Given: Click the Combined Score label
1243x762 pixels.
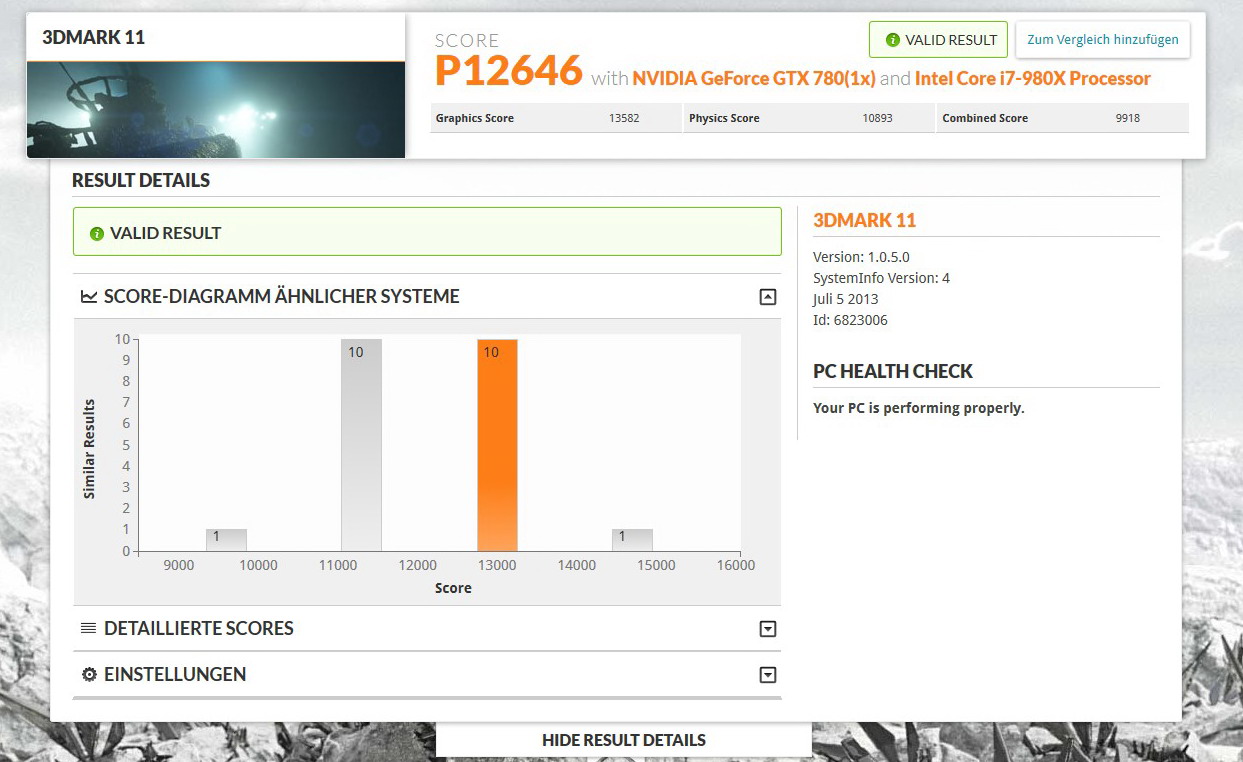Looking at the screenshot, I should point(985,118).
